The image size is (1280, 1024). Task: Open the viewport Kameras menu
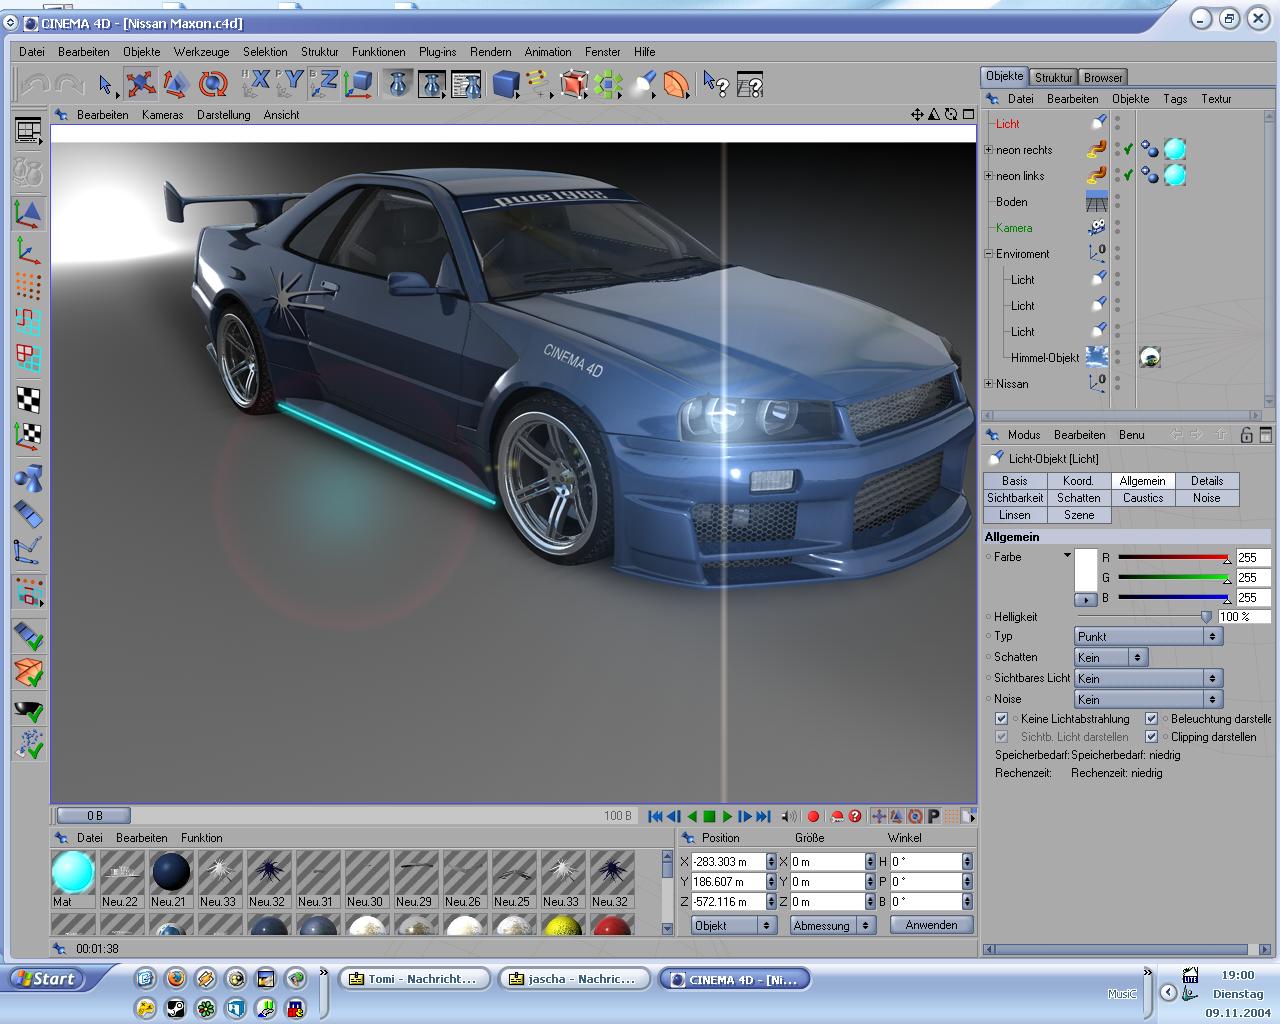(162, 115)
